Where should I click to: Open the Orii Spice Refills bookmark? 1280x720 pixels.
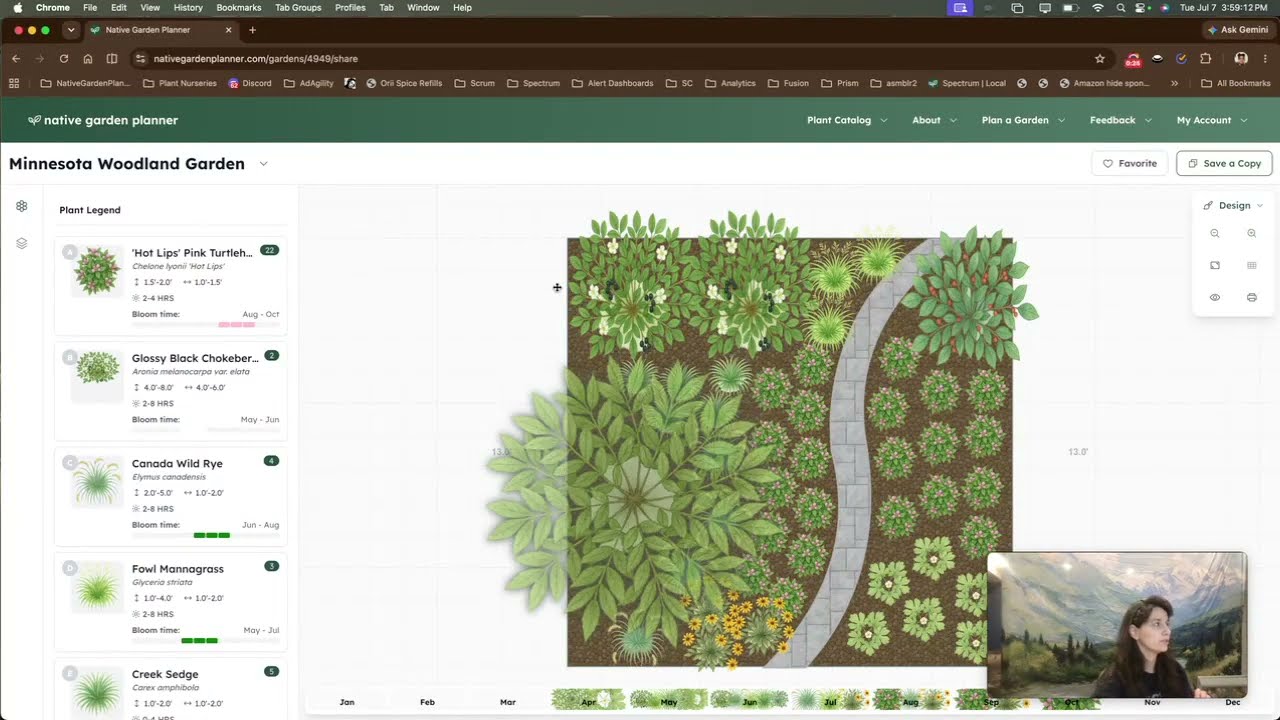tap(404, 83)
